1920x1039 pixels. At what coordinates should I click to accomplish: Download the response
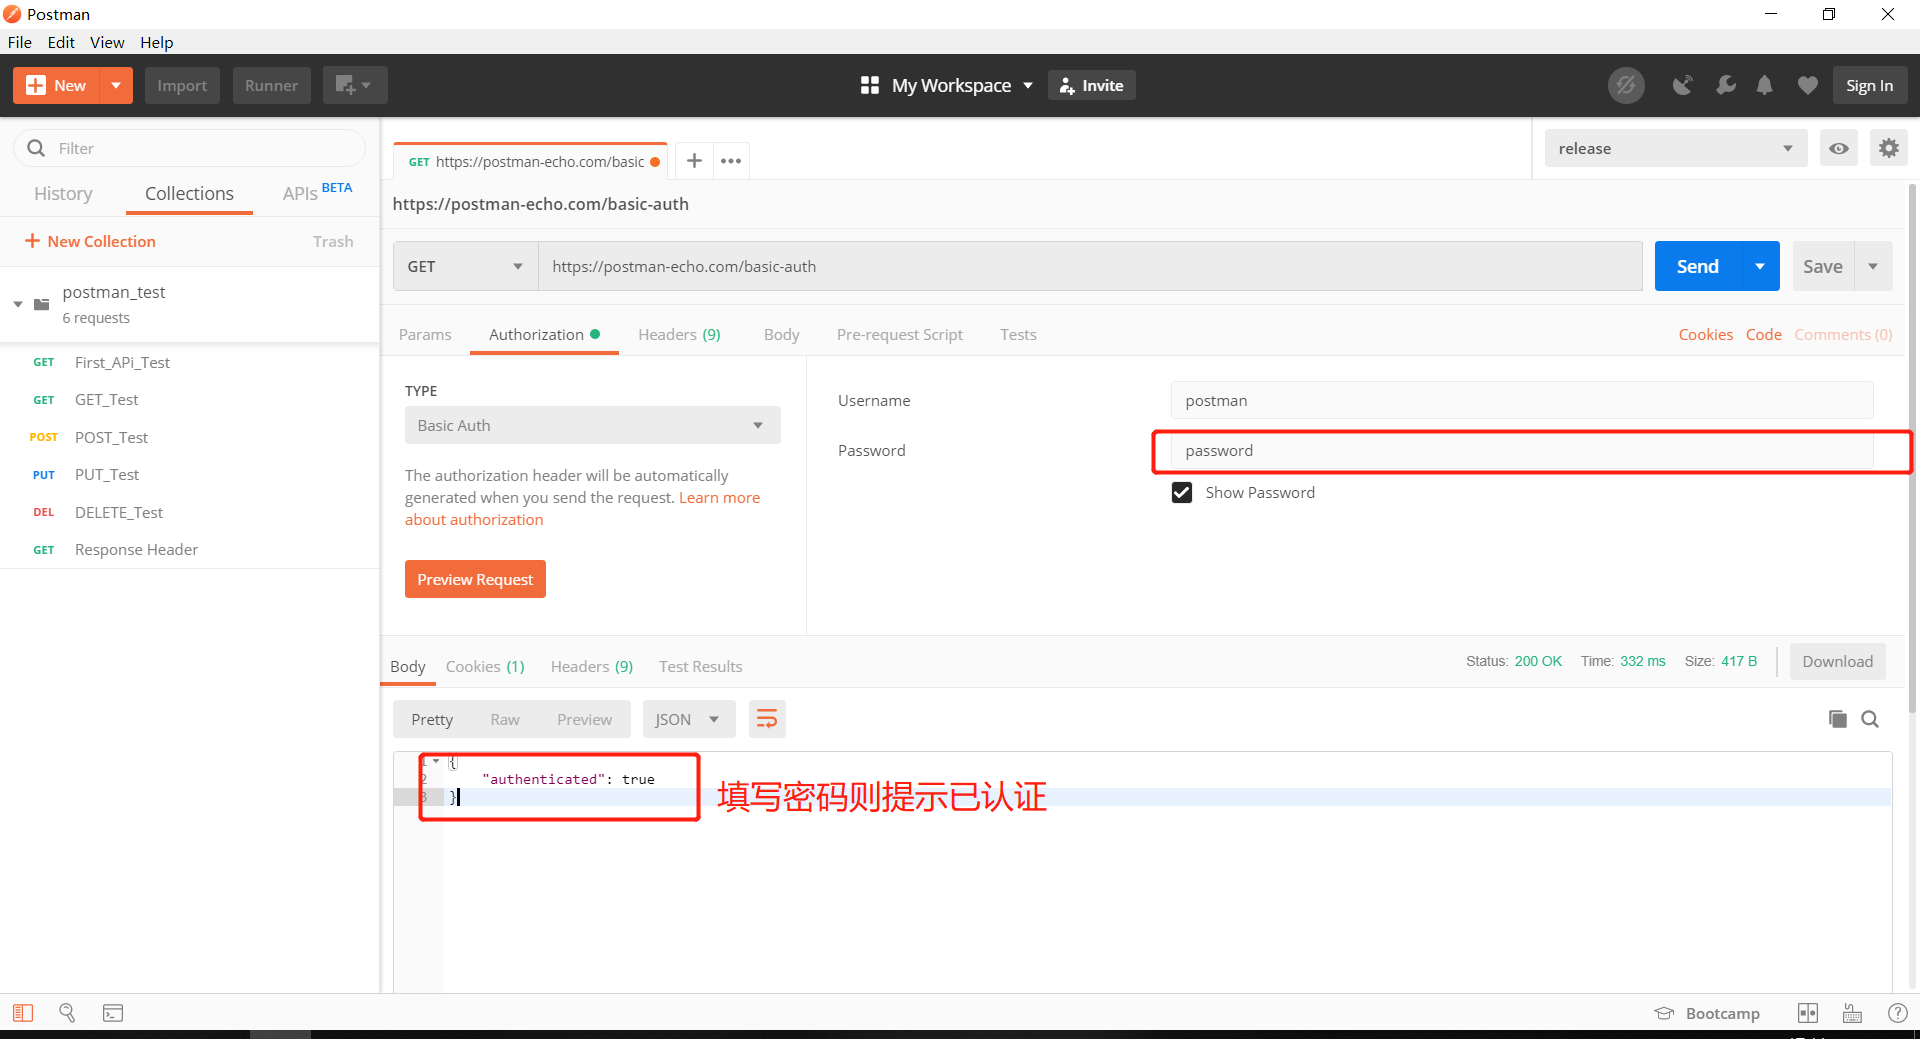(1837, 662)
